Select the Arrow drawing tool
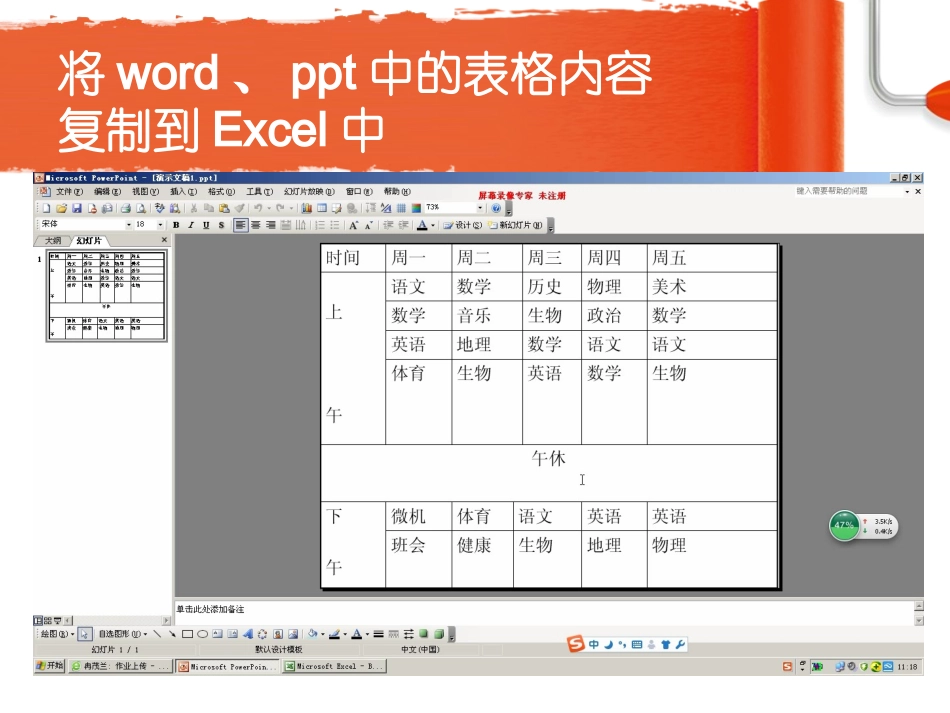950x713 pixels. [x=172, y=634]
